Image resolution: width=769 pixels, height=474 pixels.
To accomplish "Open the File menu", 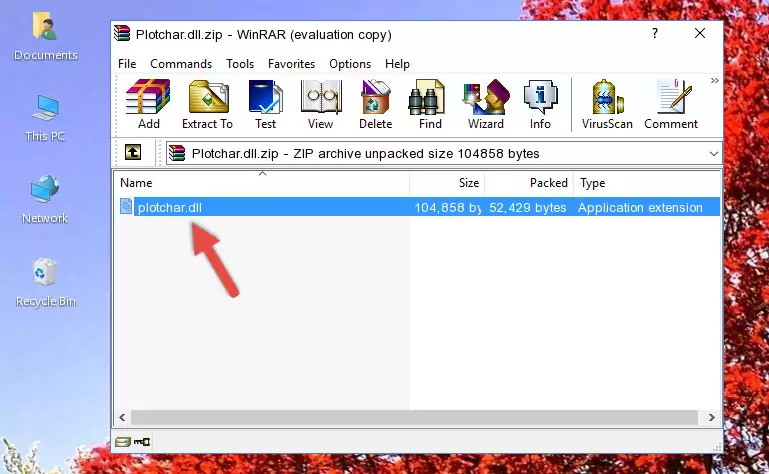I will tap(127, 64).
